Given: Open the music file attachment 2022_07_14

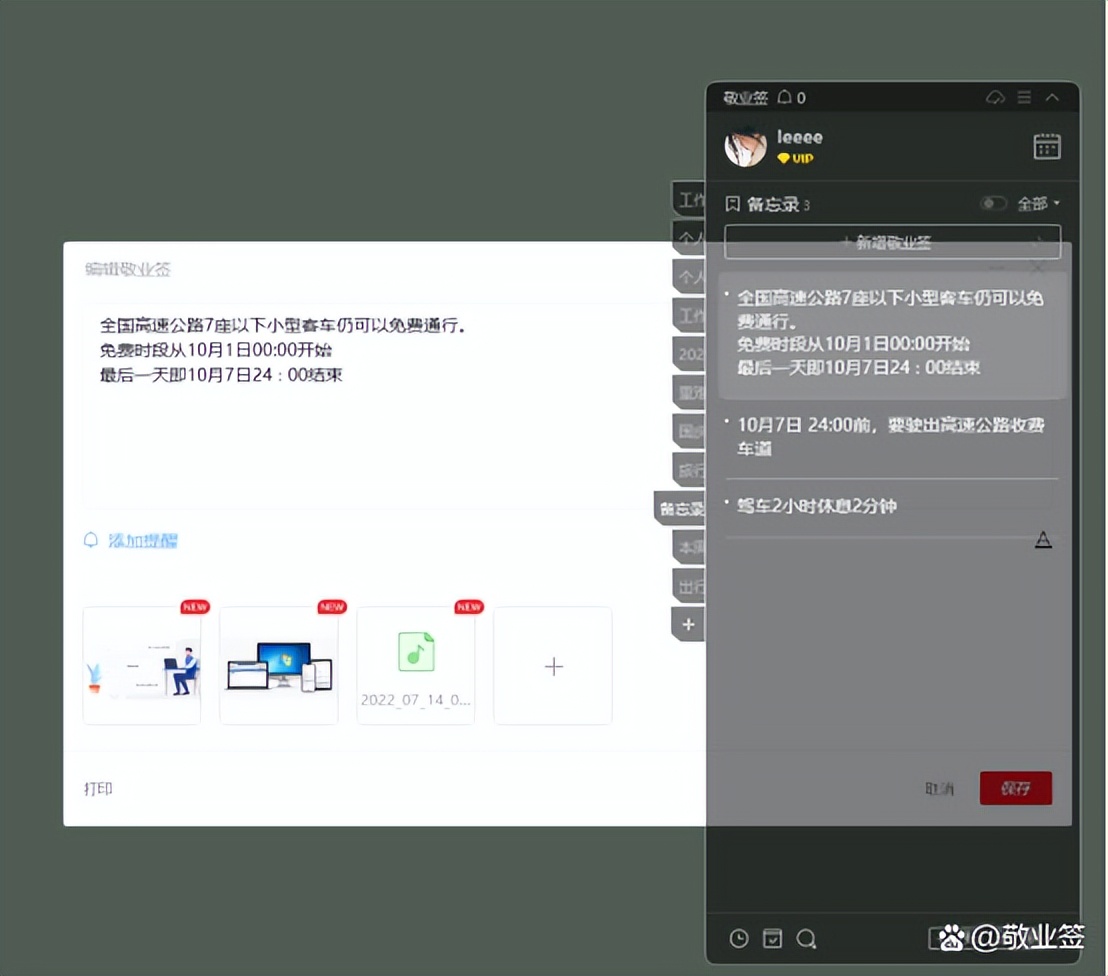Looking at the screenshot, I should click(x=415, y=665).
